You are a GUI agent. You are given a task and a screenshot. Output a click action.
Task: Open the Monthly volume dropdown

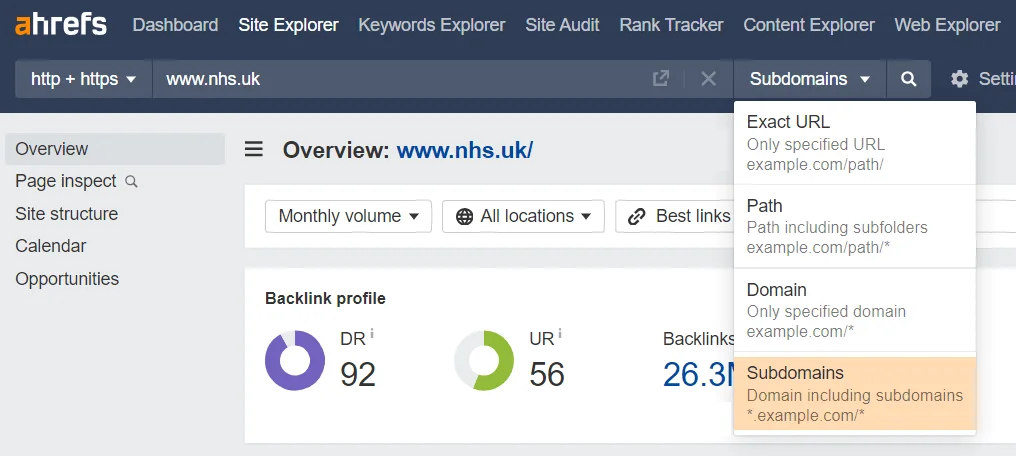(x=349, y=216)
